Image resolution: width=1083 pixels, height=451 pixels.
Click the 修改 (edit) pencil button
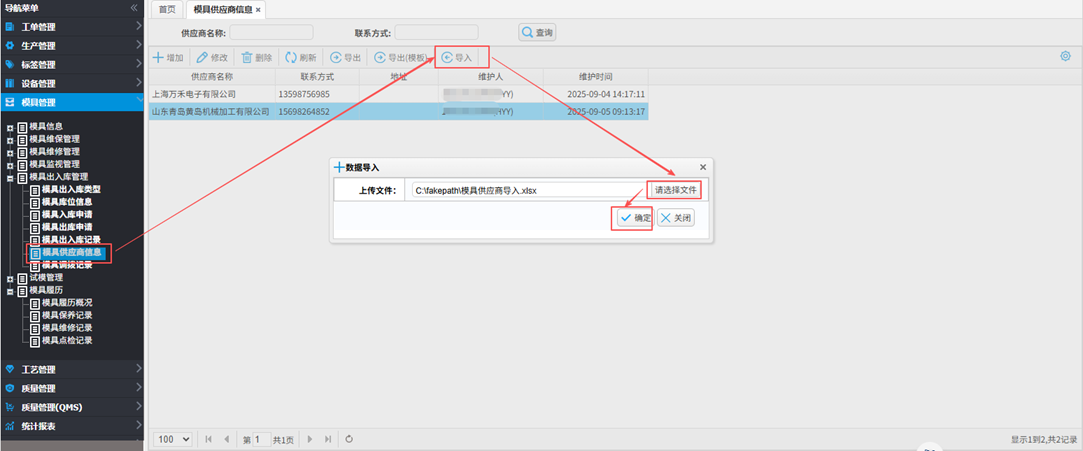point(212,58)
